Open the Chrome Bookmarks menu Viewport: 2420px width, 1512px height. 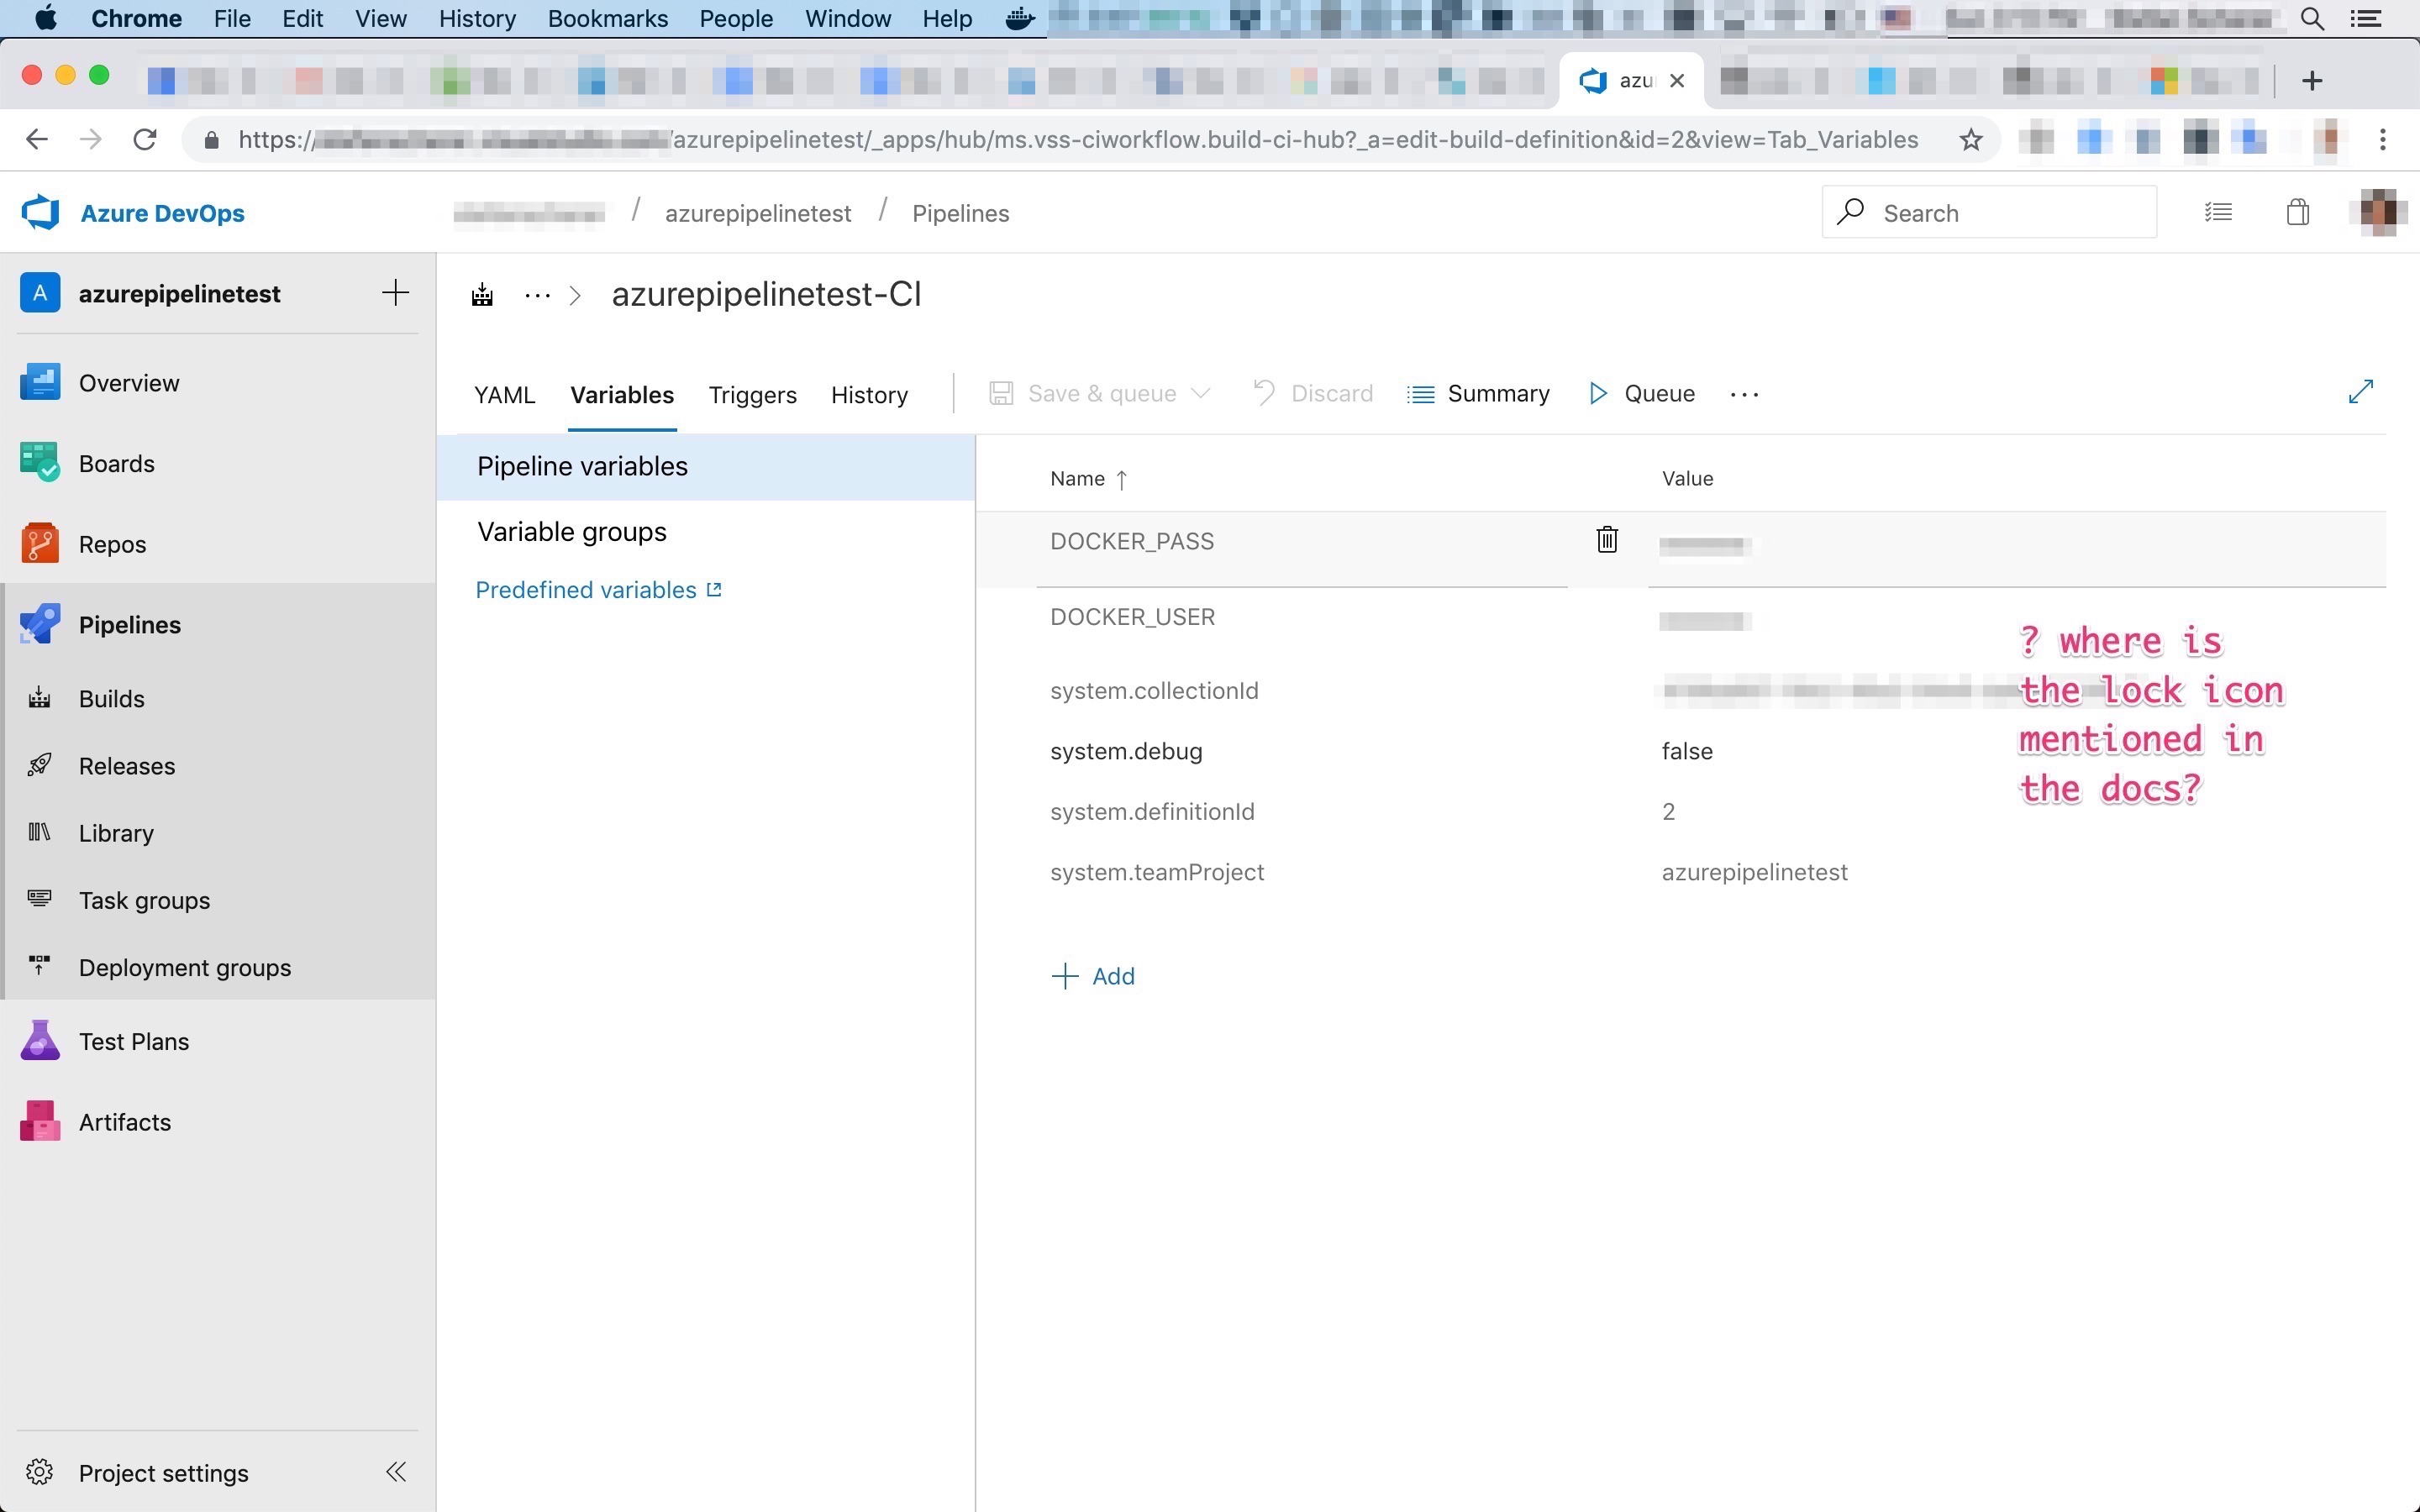[x=607, y=19]
